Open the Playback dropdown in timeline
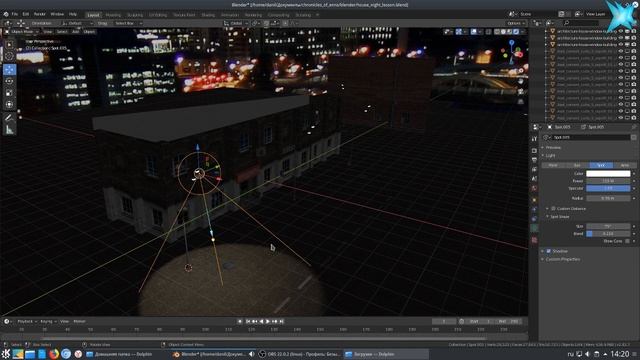 point(27,322)
